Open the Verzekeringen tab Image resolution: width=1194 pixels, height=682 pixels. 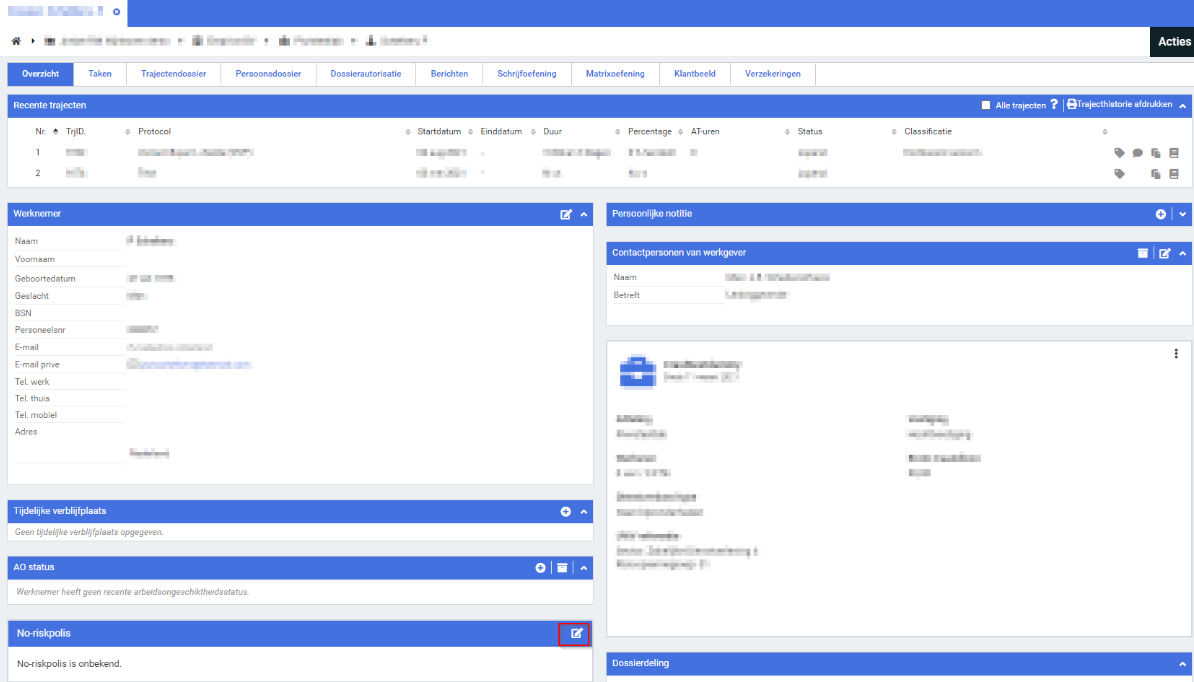point(773,74)
